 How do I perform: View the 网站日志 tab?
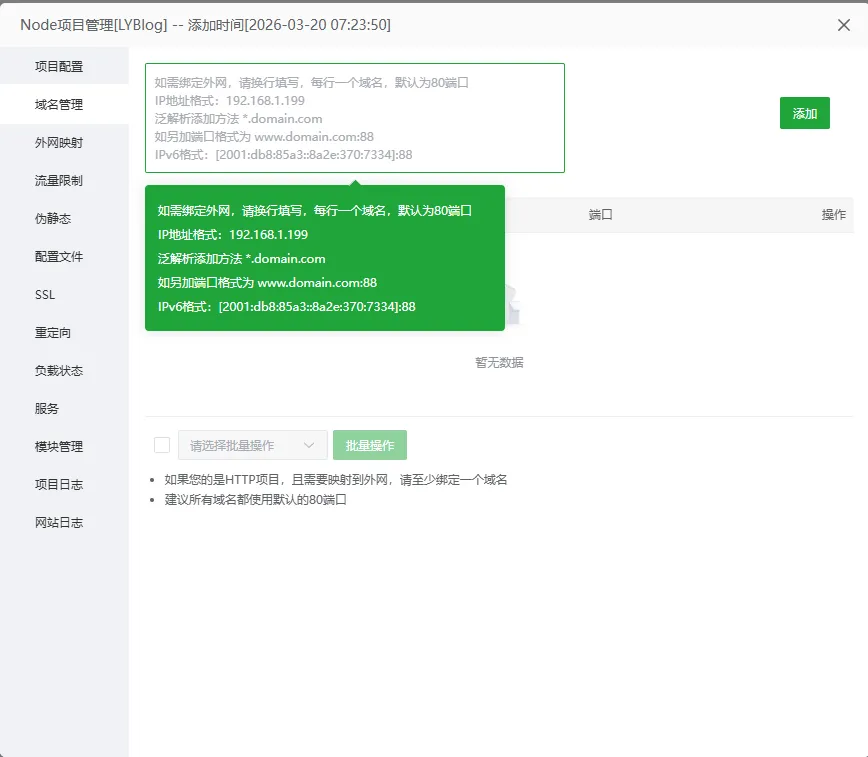click(x=59, y=523)
